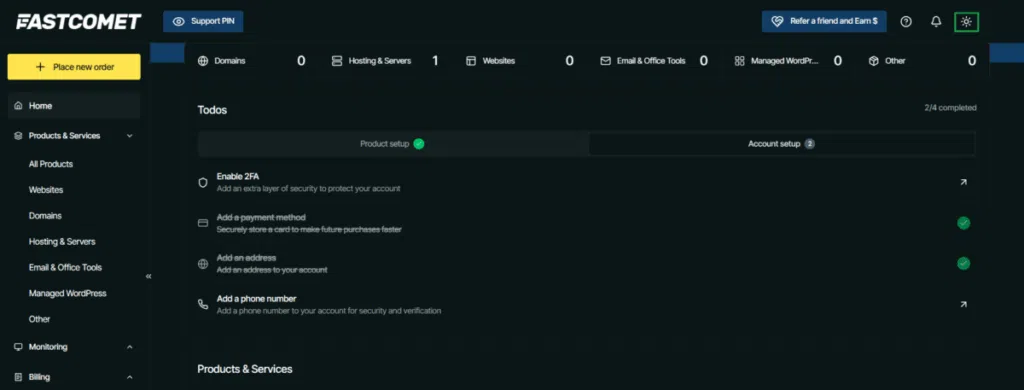The image size is (1024, 390).
Task: Click the '2/4 completed' text
Action: 950,108
